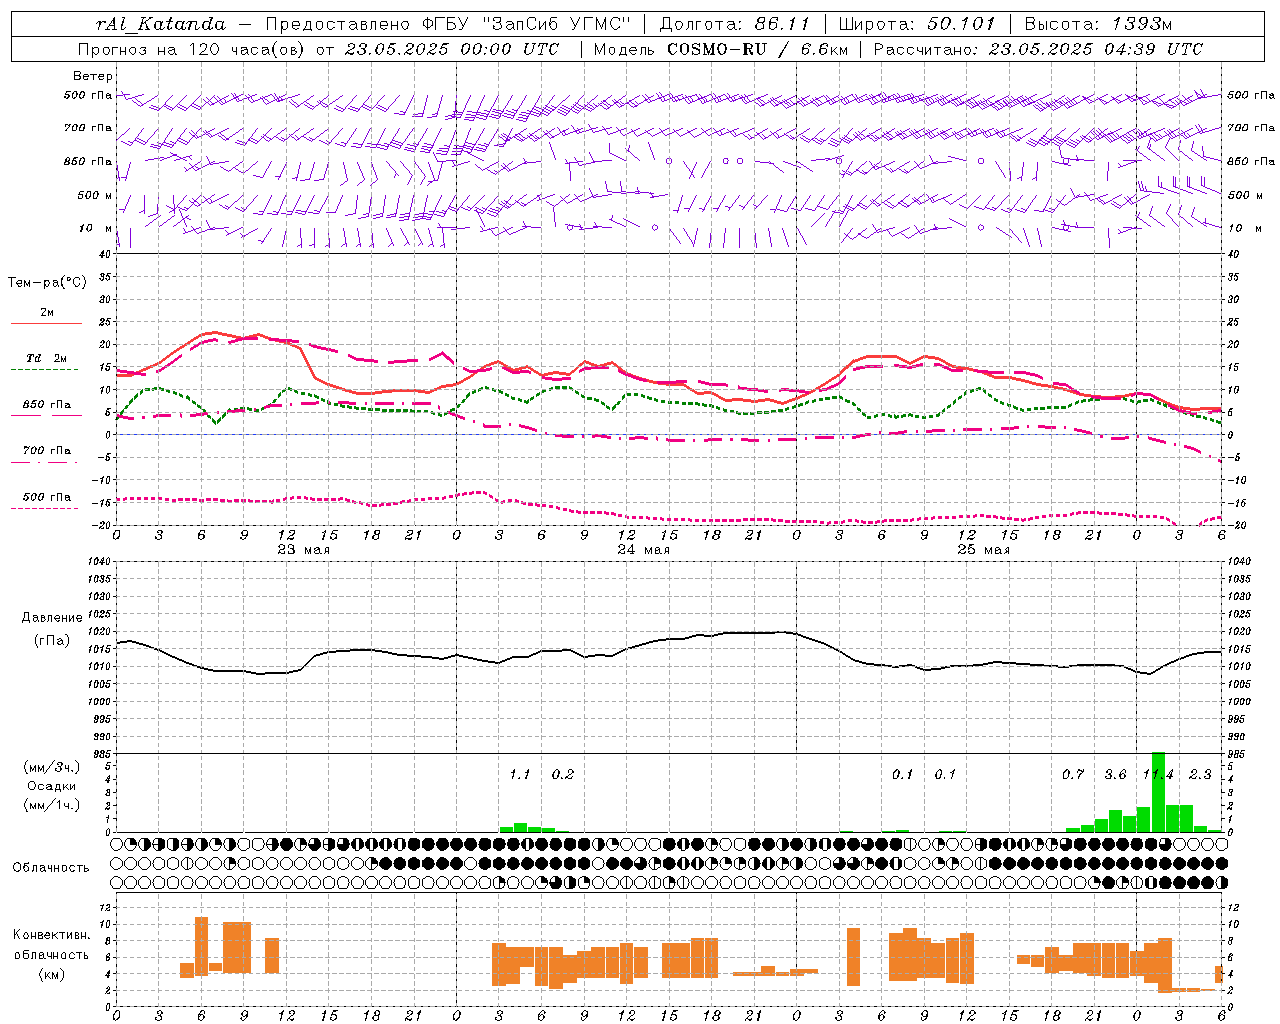This screenshot has width=1280, height=1024.
Task: Click the 23 мая date label
Action: pos(303,550)
